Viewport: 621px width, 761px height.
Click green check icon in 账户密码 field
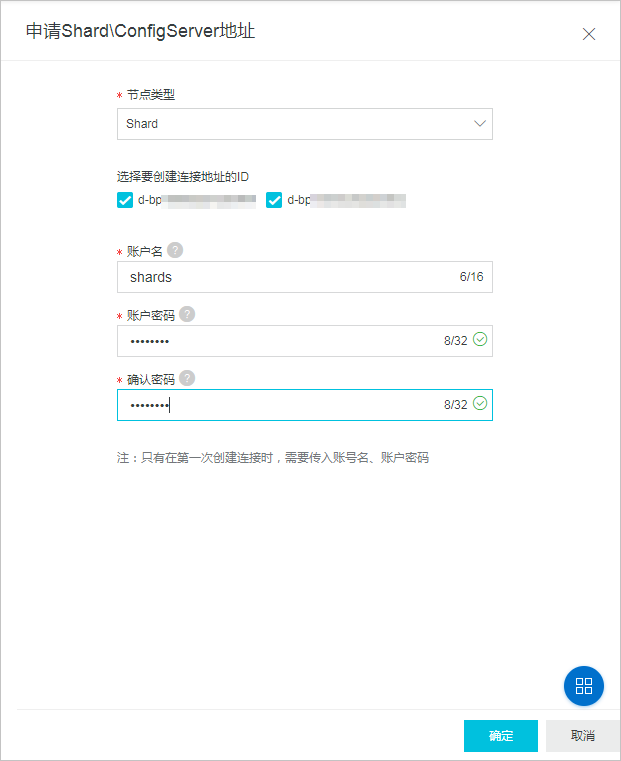click(480, 340)
